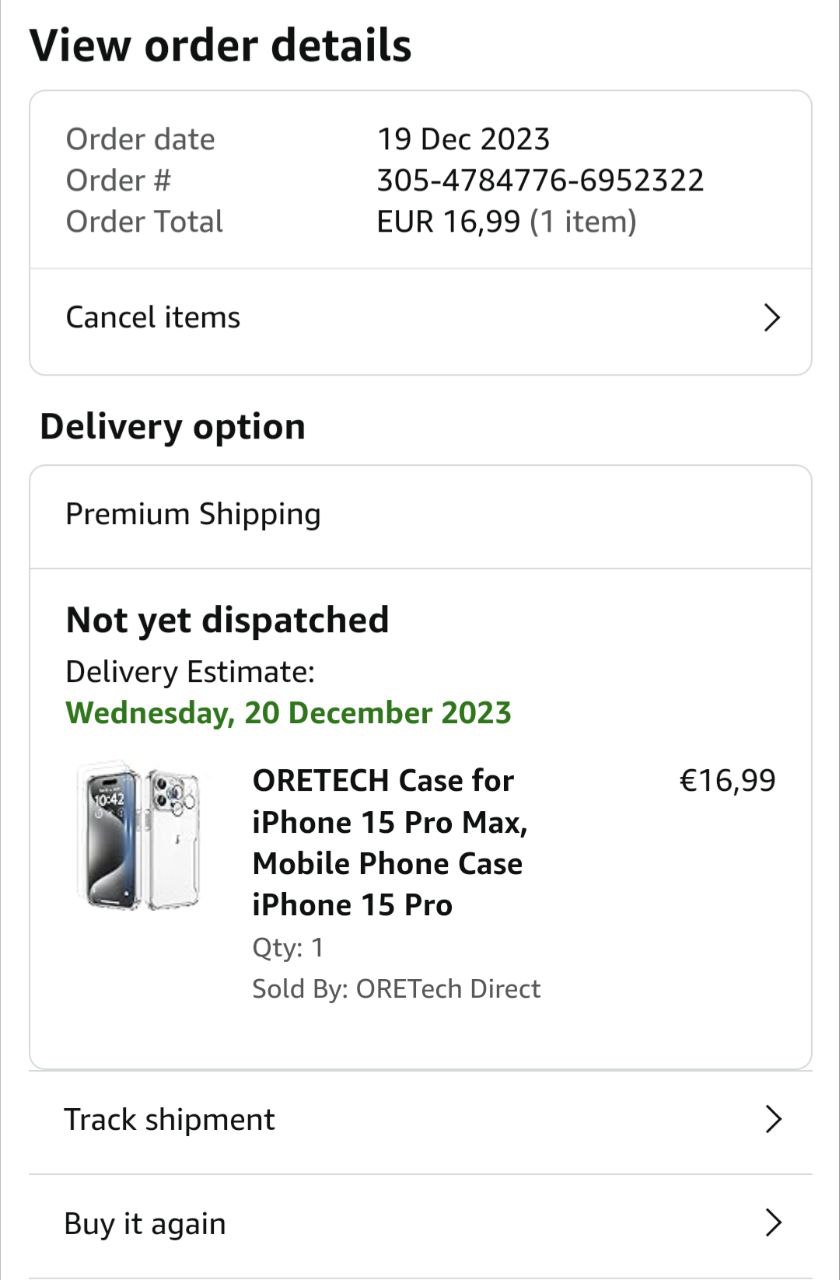Screen dimensions: 840x1280
Task: Tap the order number 305-4784776-6952322
Action: [540, 180]
